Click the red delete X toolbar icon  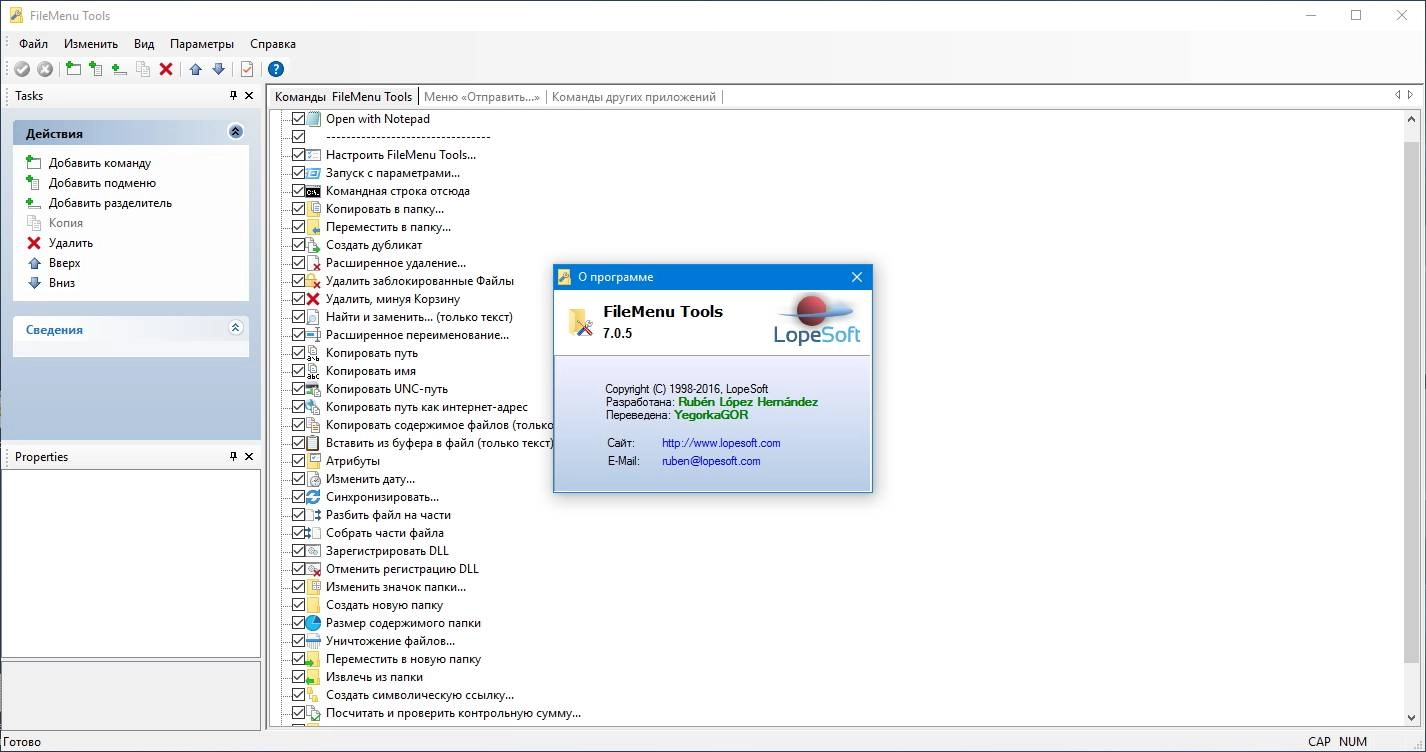(x=166, y=69)
